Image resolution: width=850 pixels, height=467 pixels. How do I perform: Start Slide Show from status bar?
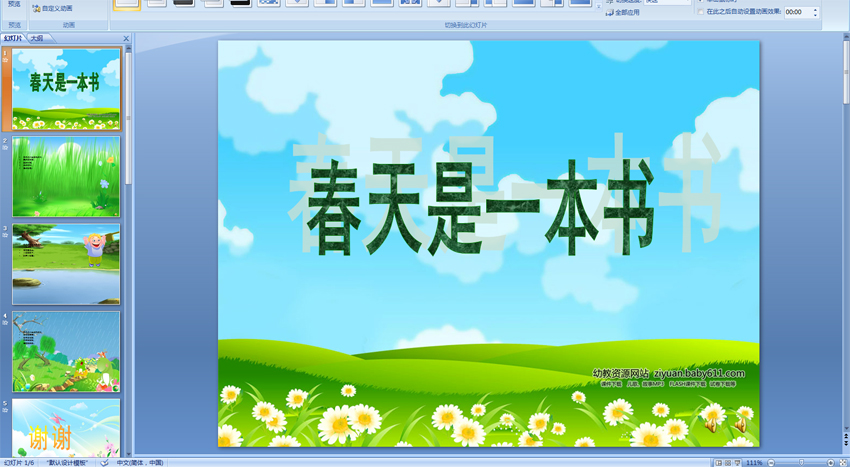pos(738,463)
